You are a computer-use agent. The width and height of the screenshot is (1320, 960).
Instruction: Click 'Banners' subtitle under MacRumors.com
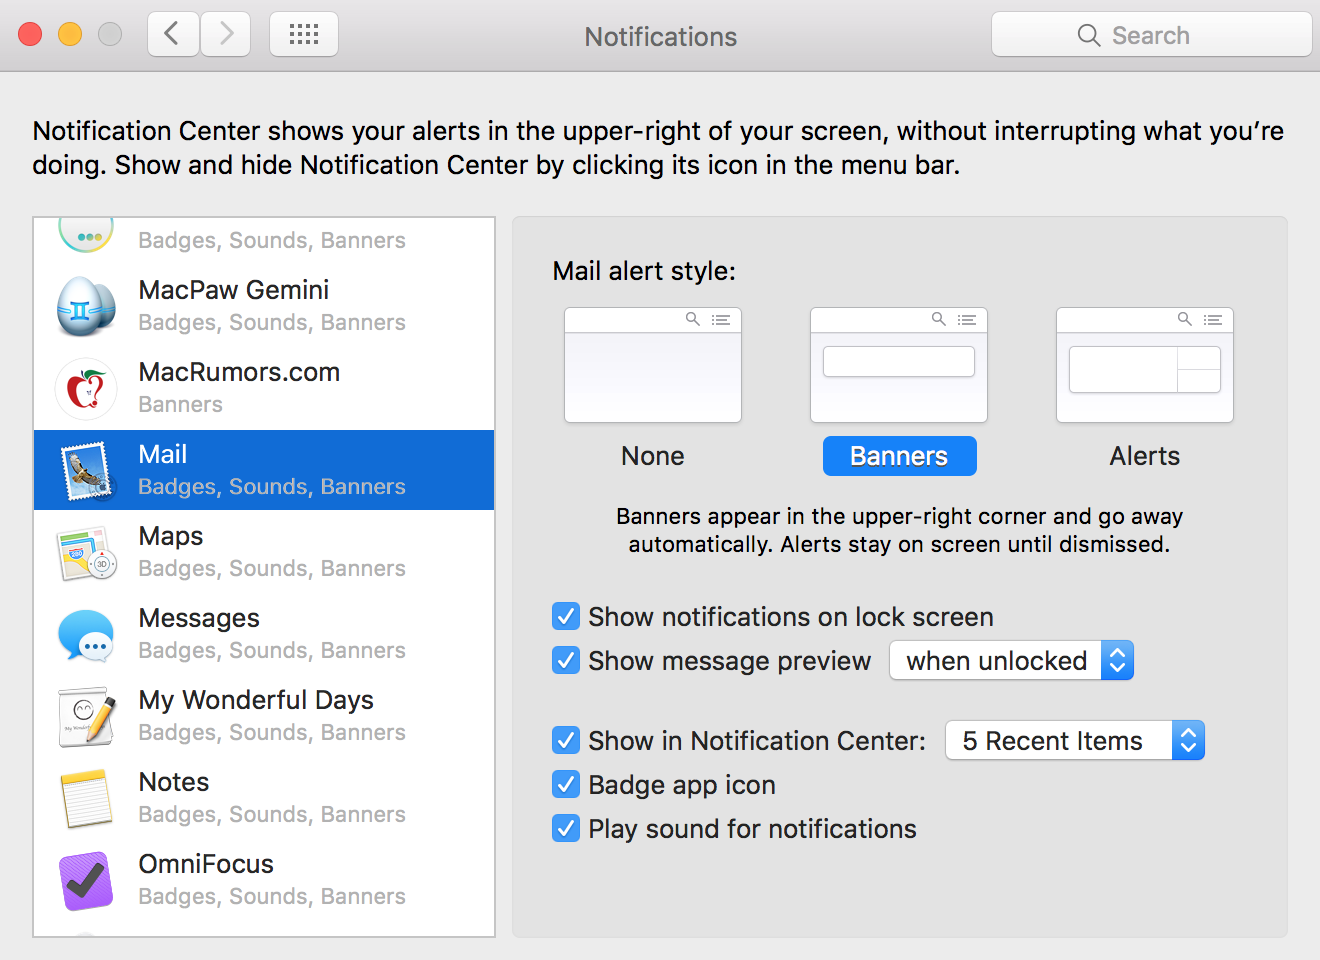point(180,405)
